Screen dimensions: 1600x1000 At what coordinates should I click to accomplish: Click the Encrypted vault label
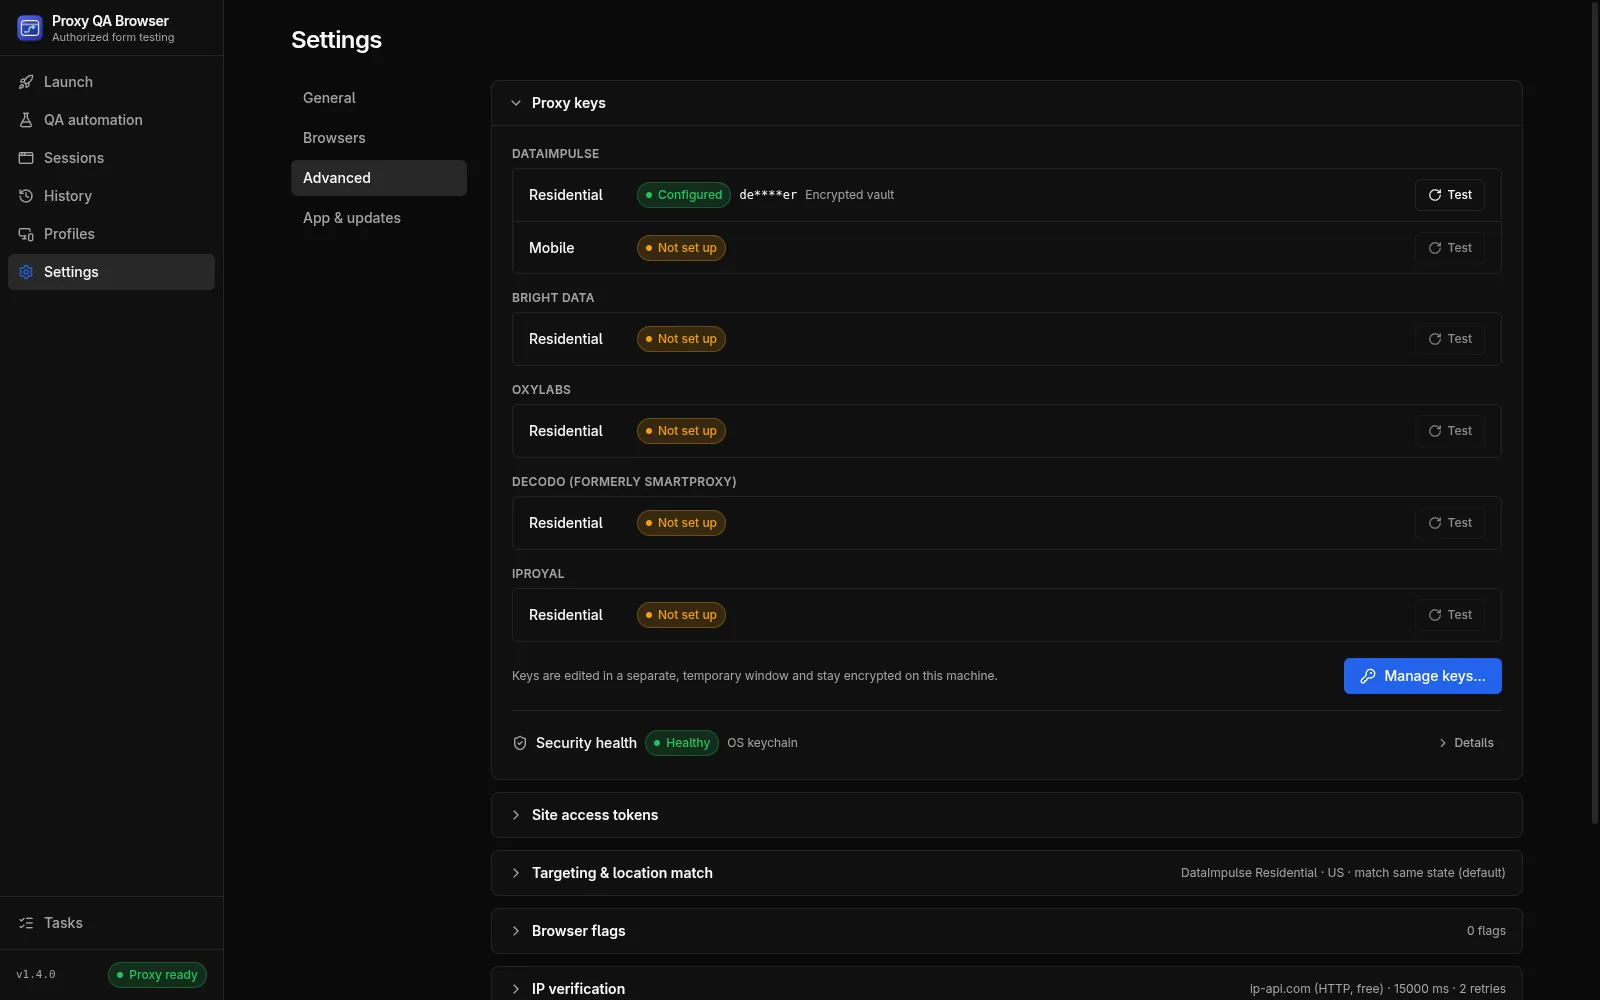pos(850,195)
